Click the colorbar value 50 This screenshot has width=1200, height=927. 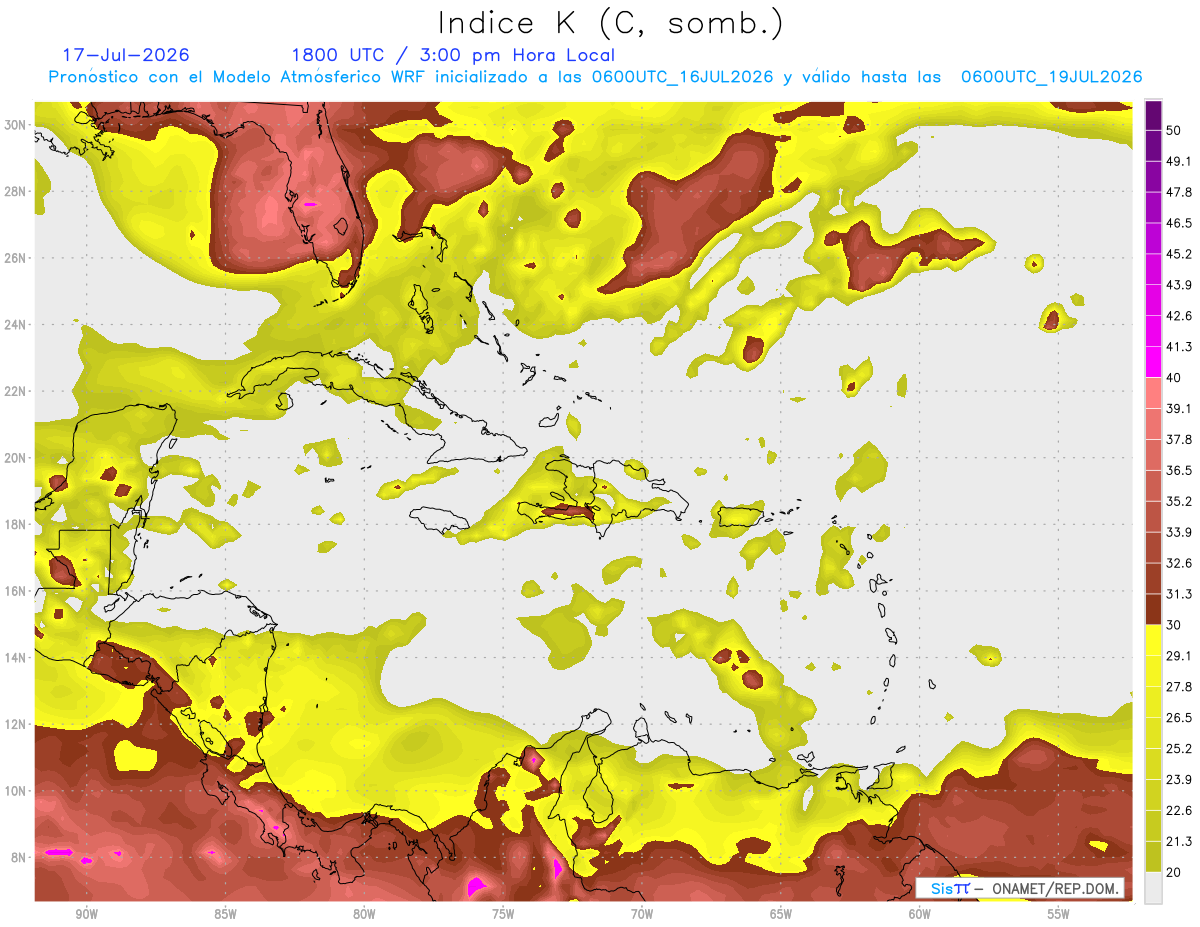(x=1174, y=130)
